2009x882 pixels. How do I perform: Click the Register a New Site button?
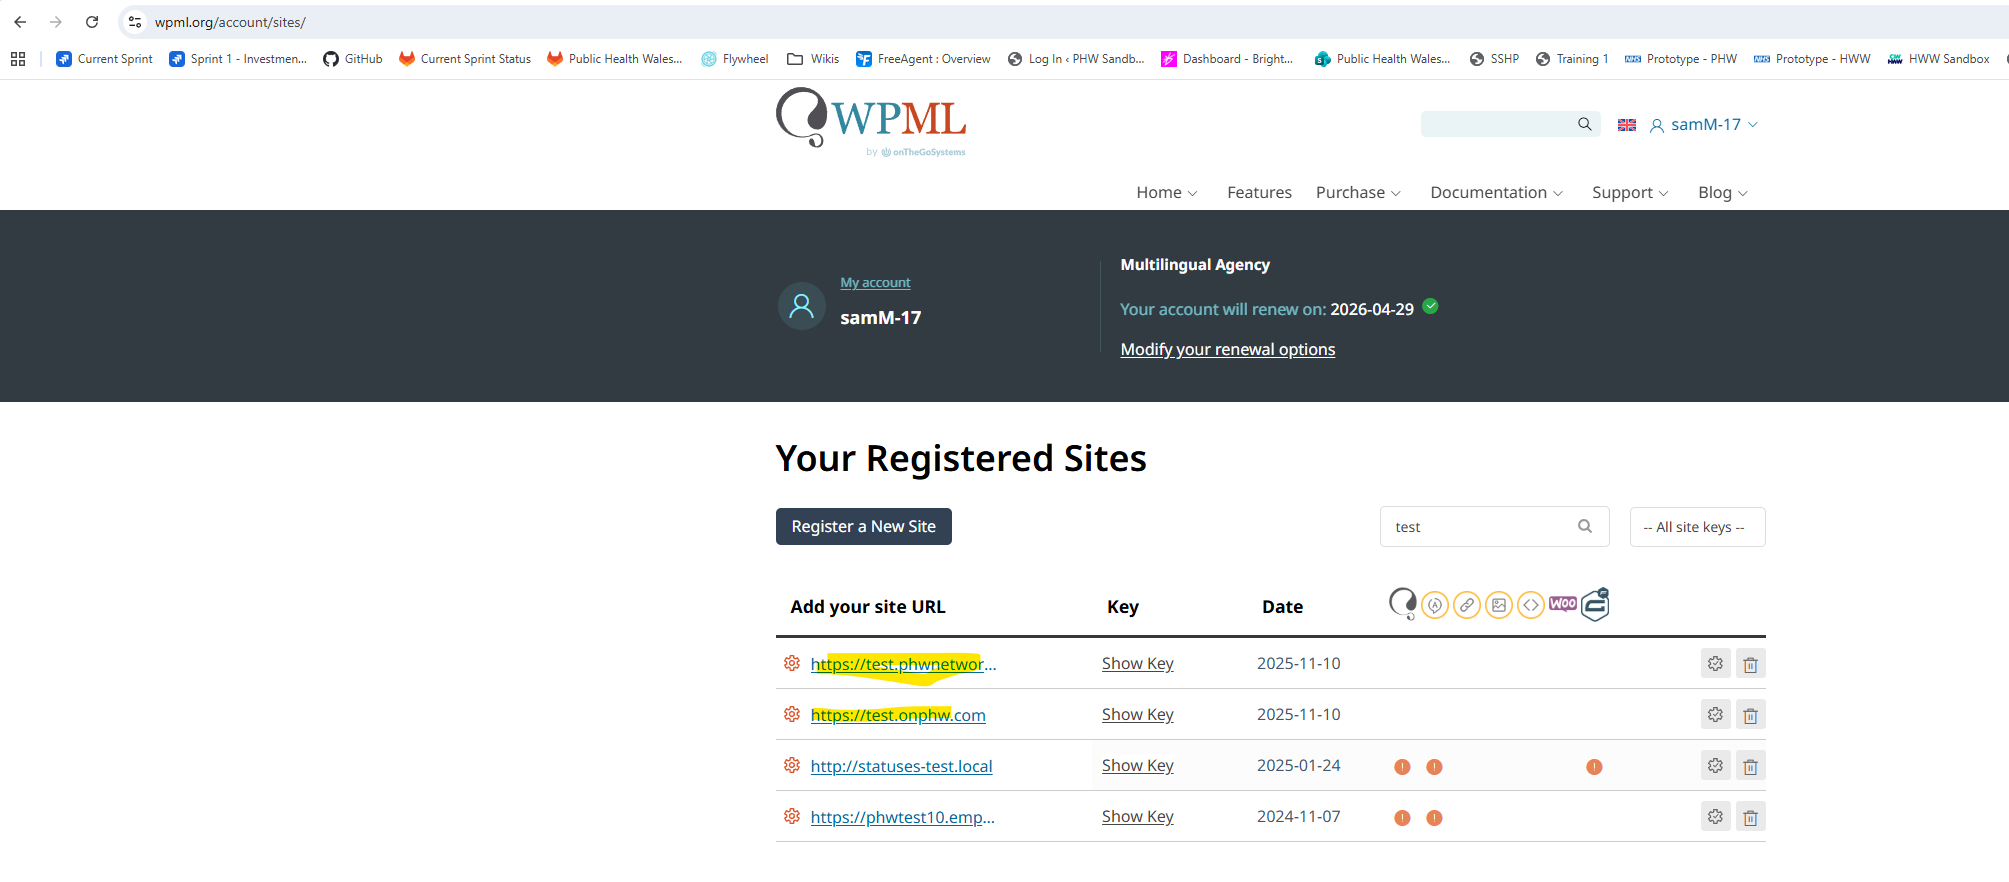point(864,527)
